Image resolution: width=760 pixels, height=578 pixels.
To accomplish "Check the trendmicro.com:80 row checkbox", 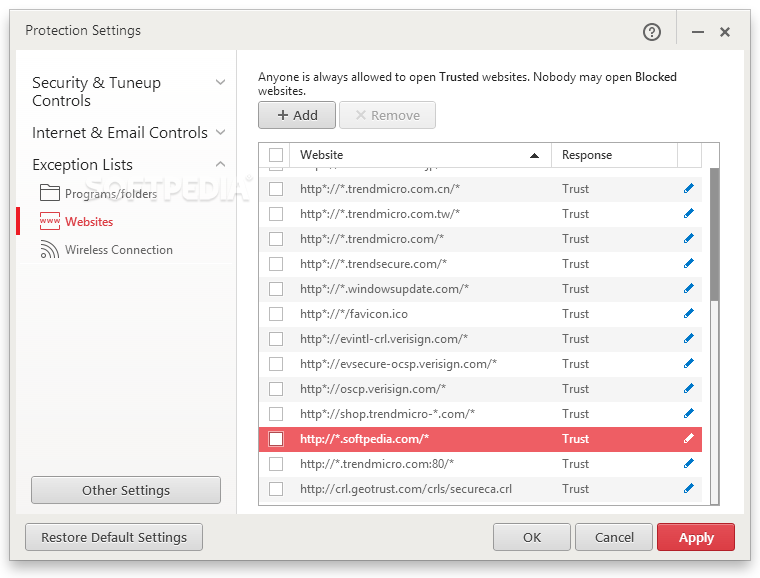I will (276, 464).
